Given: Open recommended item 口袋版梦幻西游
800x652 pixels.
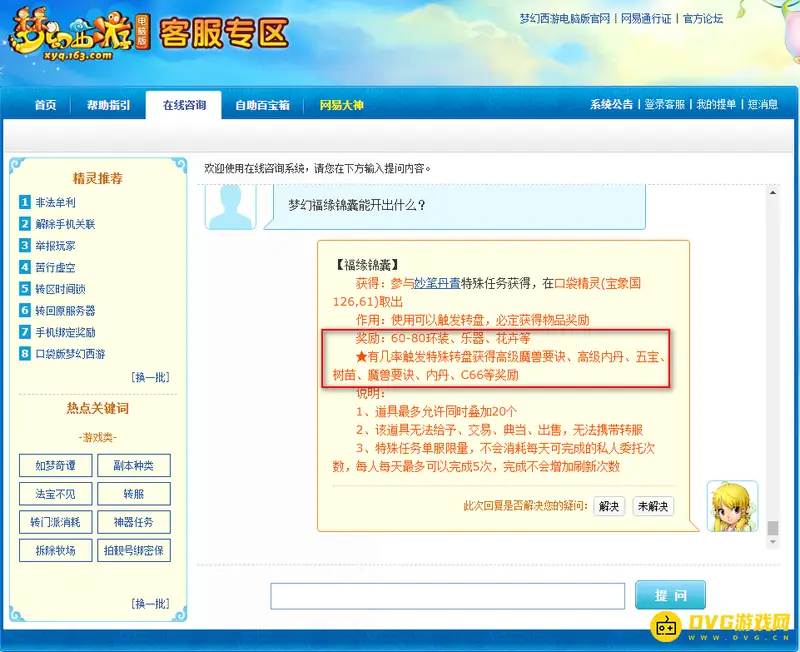Looking at the screenshot, I should [70, 354].
